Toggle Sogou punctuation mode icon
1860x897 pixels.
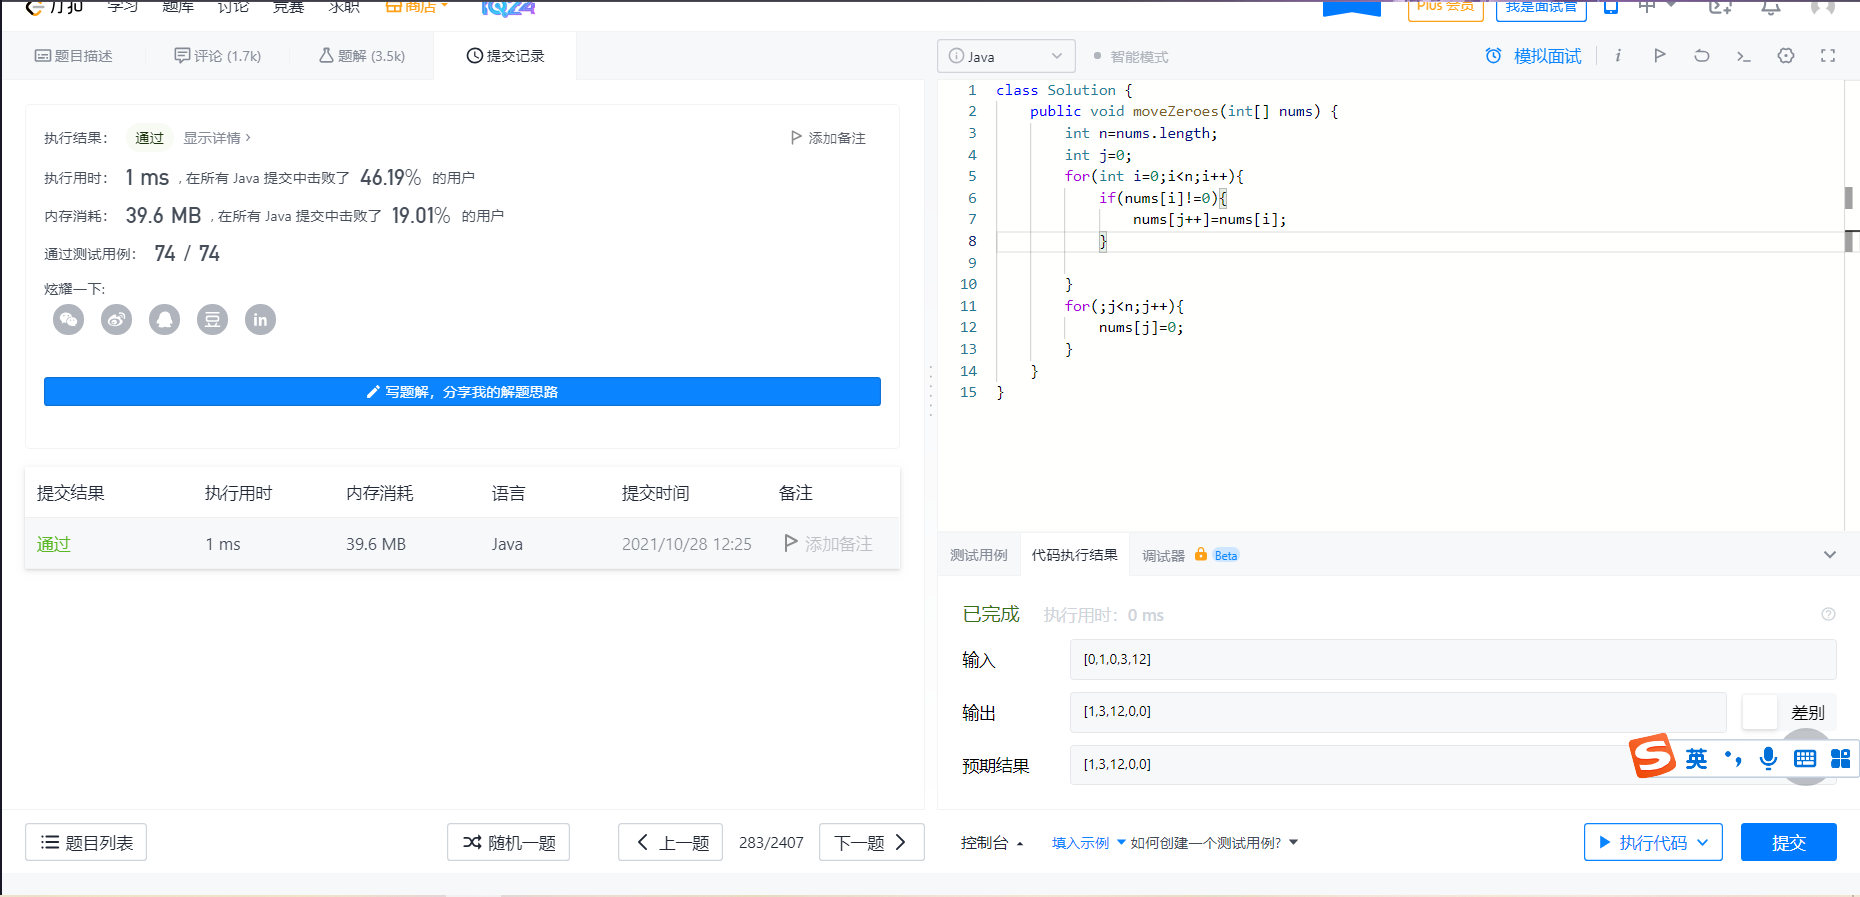coord(1733,759)
